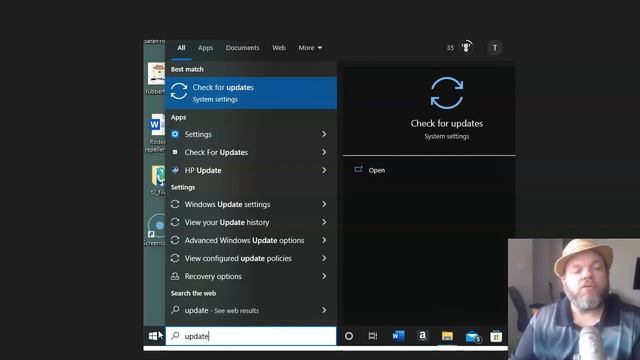Open the Check For Updates app result
The height and width of the screenshot is (360, 640).
[x=251, y=152]
